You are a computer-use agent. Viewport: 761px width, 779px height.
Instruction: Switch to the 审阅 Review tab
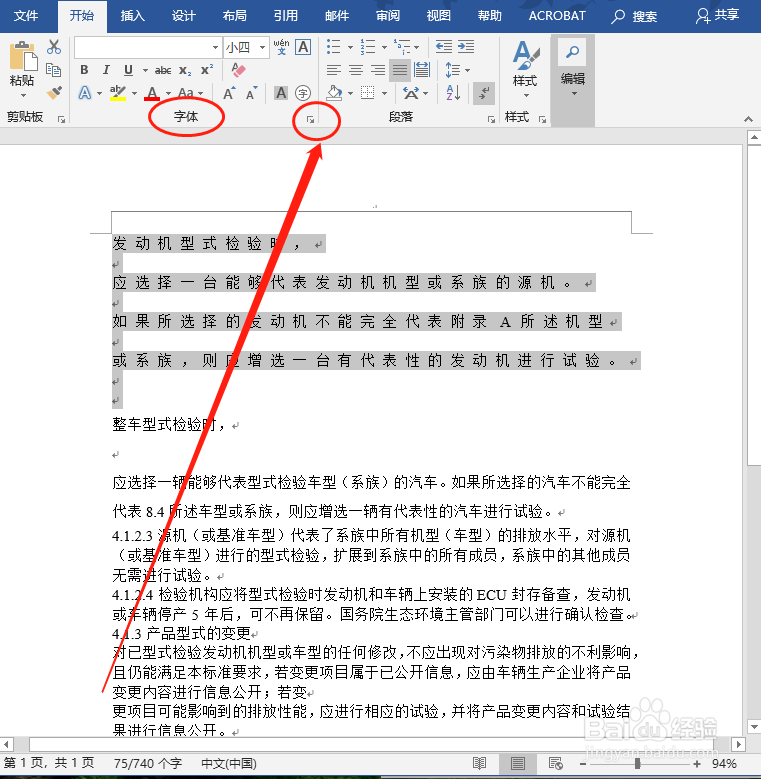pos(388,16)
